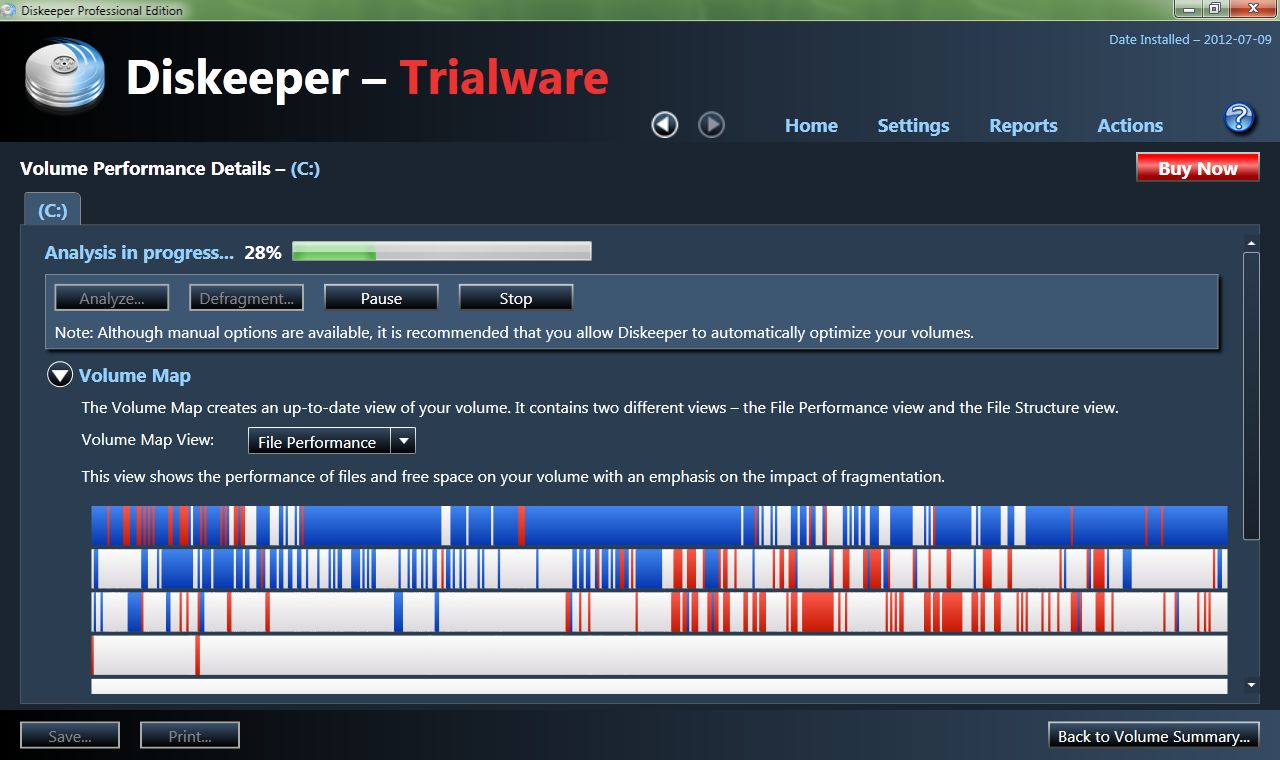Screen dimensions: 1280x760
Task: Open the Volume Map View dropdown arrow
Action: point(403,441)
